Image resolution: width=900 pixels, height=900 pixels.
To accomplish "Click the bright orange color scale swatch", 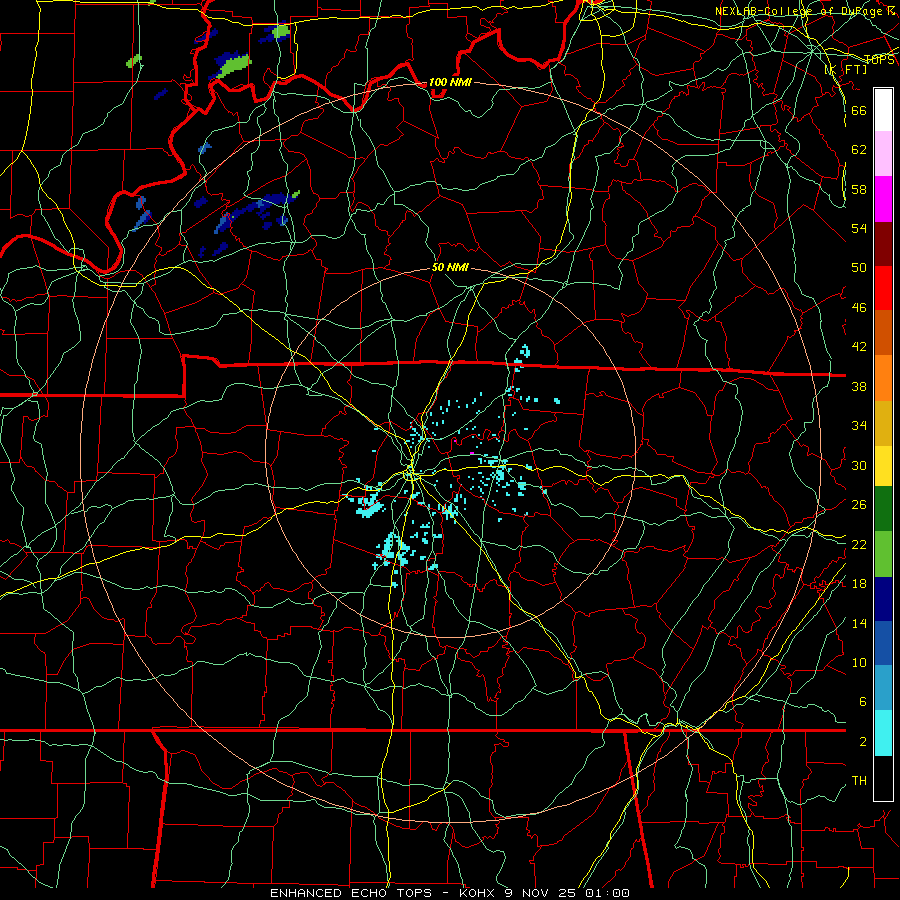I will click(x=883, y=378).
